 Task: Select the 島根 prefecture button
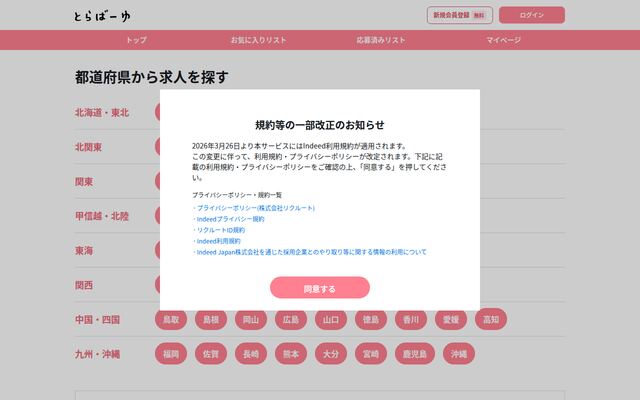tap(211, 319)
